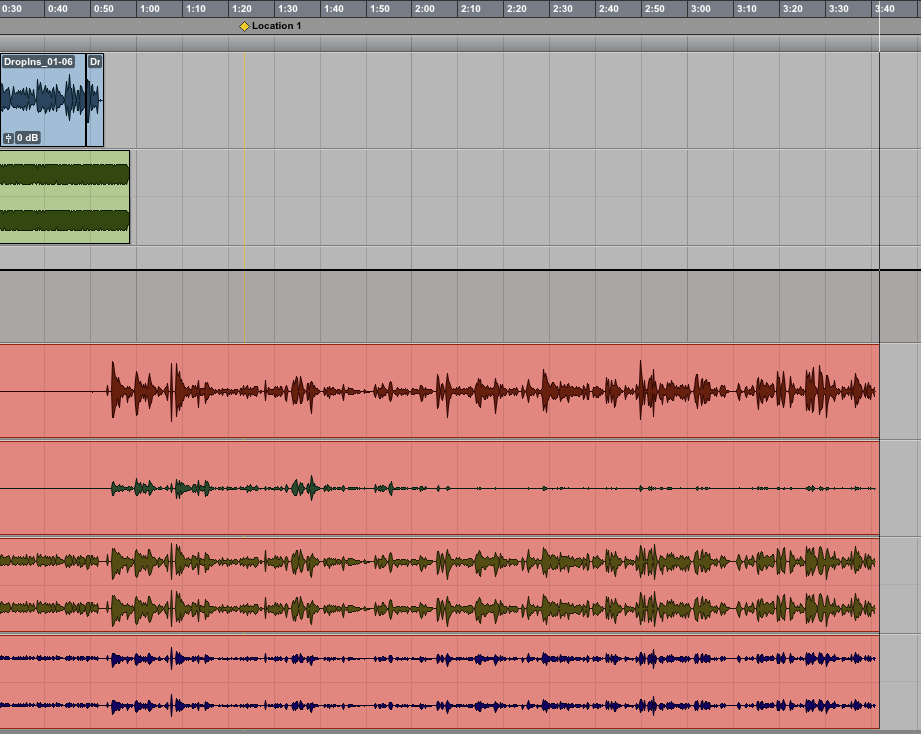This screenshot has width=921, height=734.
Task: Click the 0:50 mark on the ruler
Action: coord(104,9)
